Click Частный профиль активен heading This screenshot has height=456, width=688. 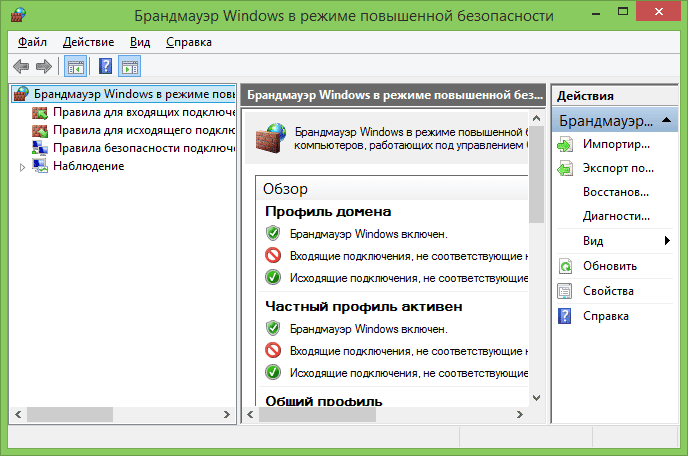click(364, 306)
